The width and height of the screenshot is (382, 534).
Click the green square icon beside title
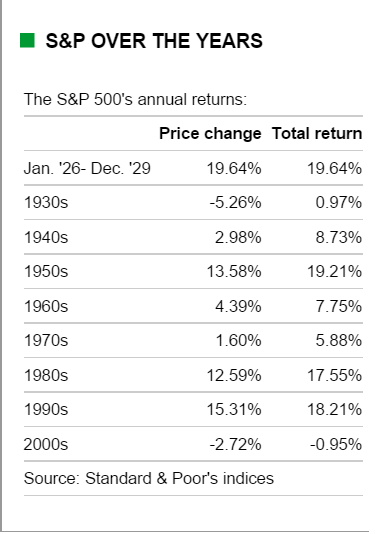(x=27, y=41)
